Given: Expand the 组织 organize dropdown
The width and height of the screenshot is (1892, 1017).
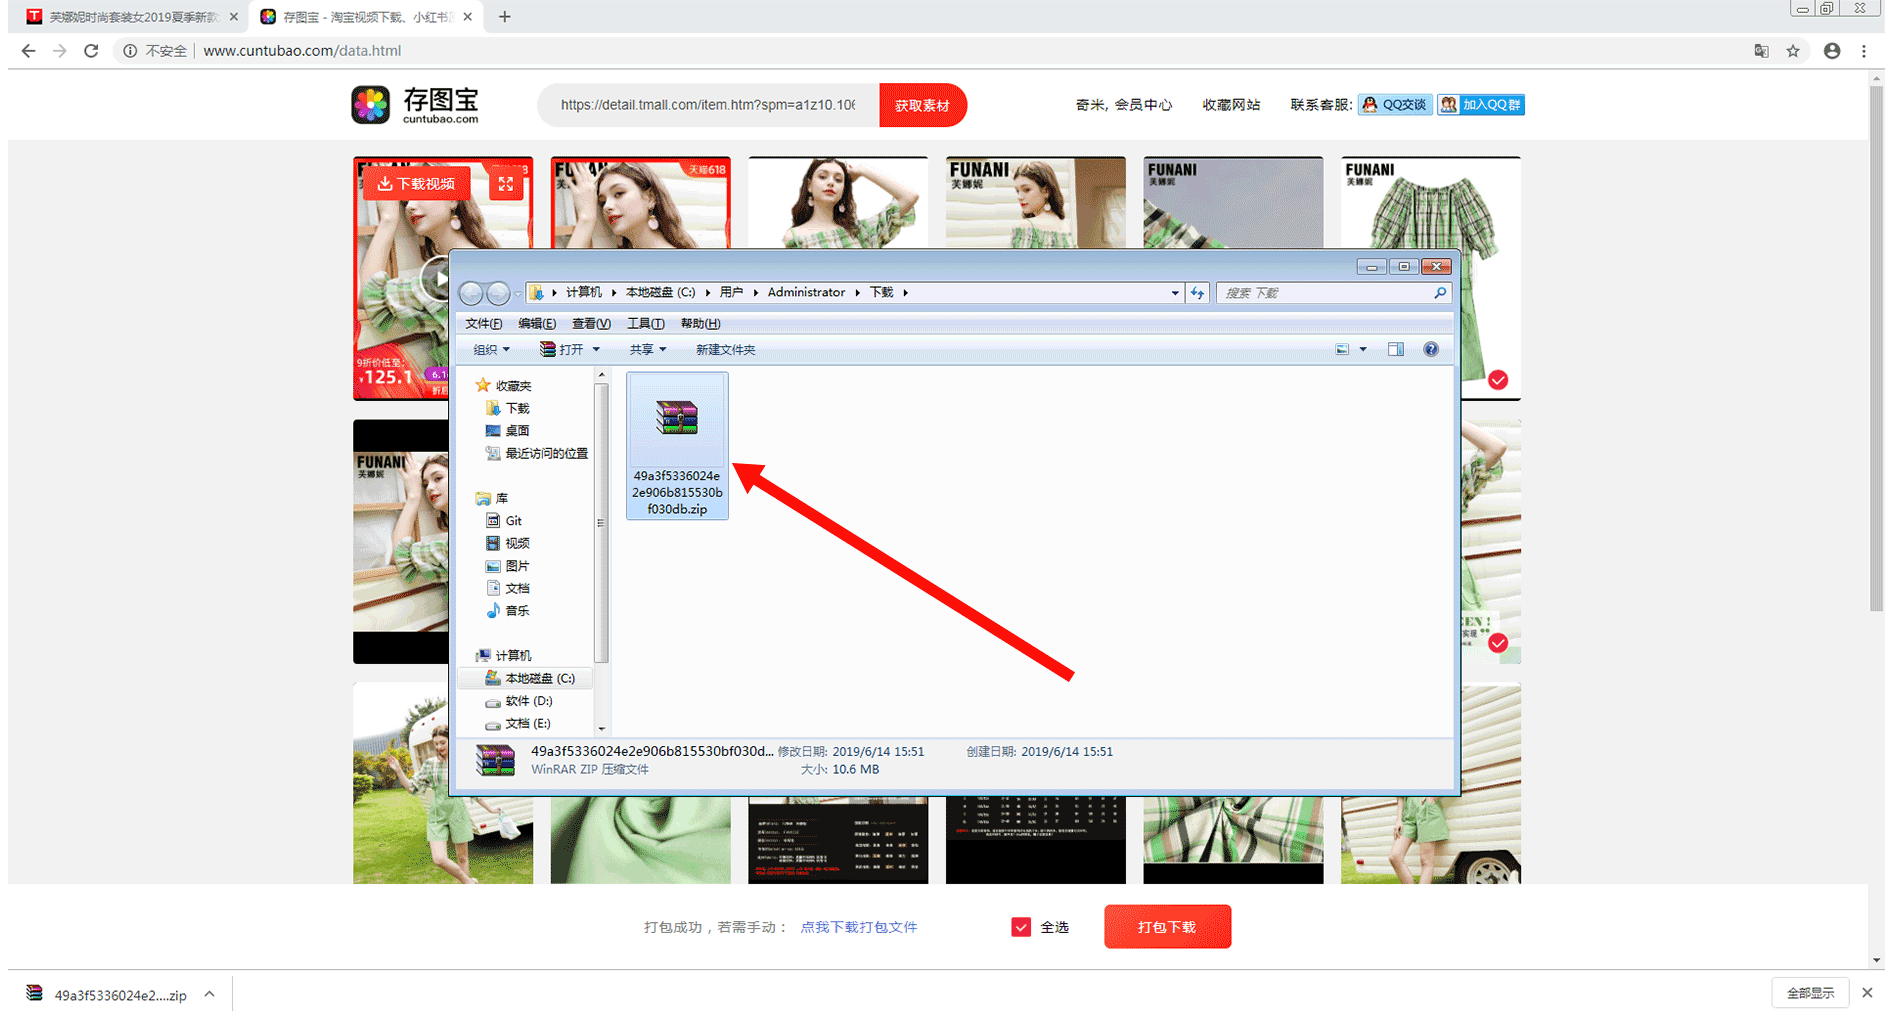Looking at the screenshot, I should click(x=491, y=350).
